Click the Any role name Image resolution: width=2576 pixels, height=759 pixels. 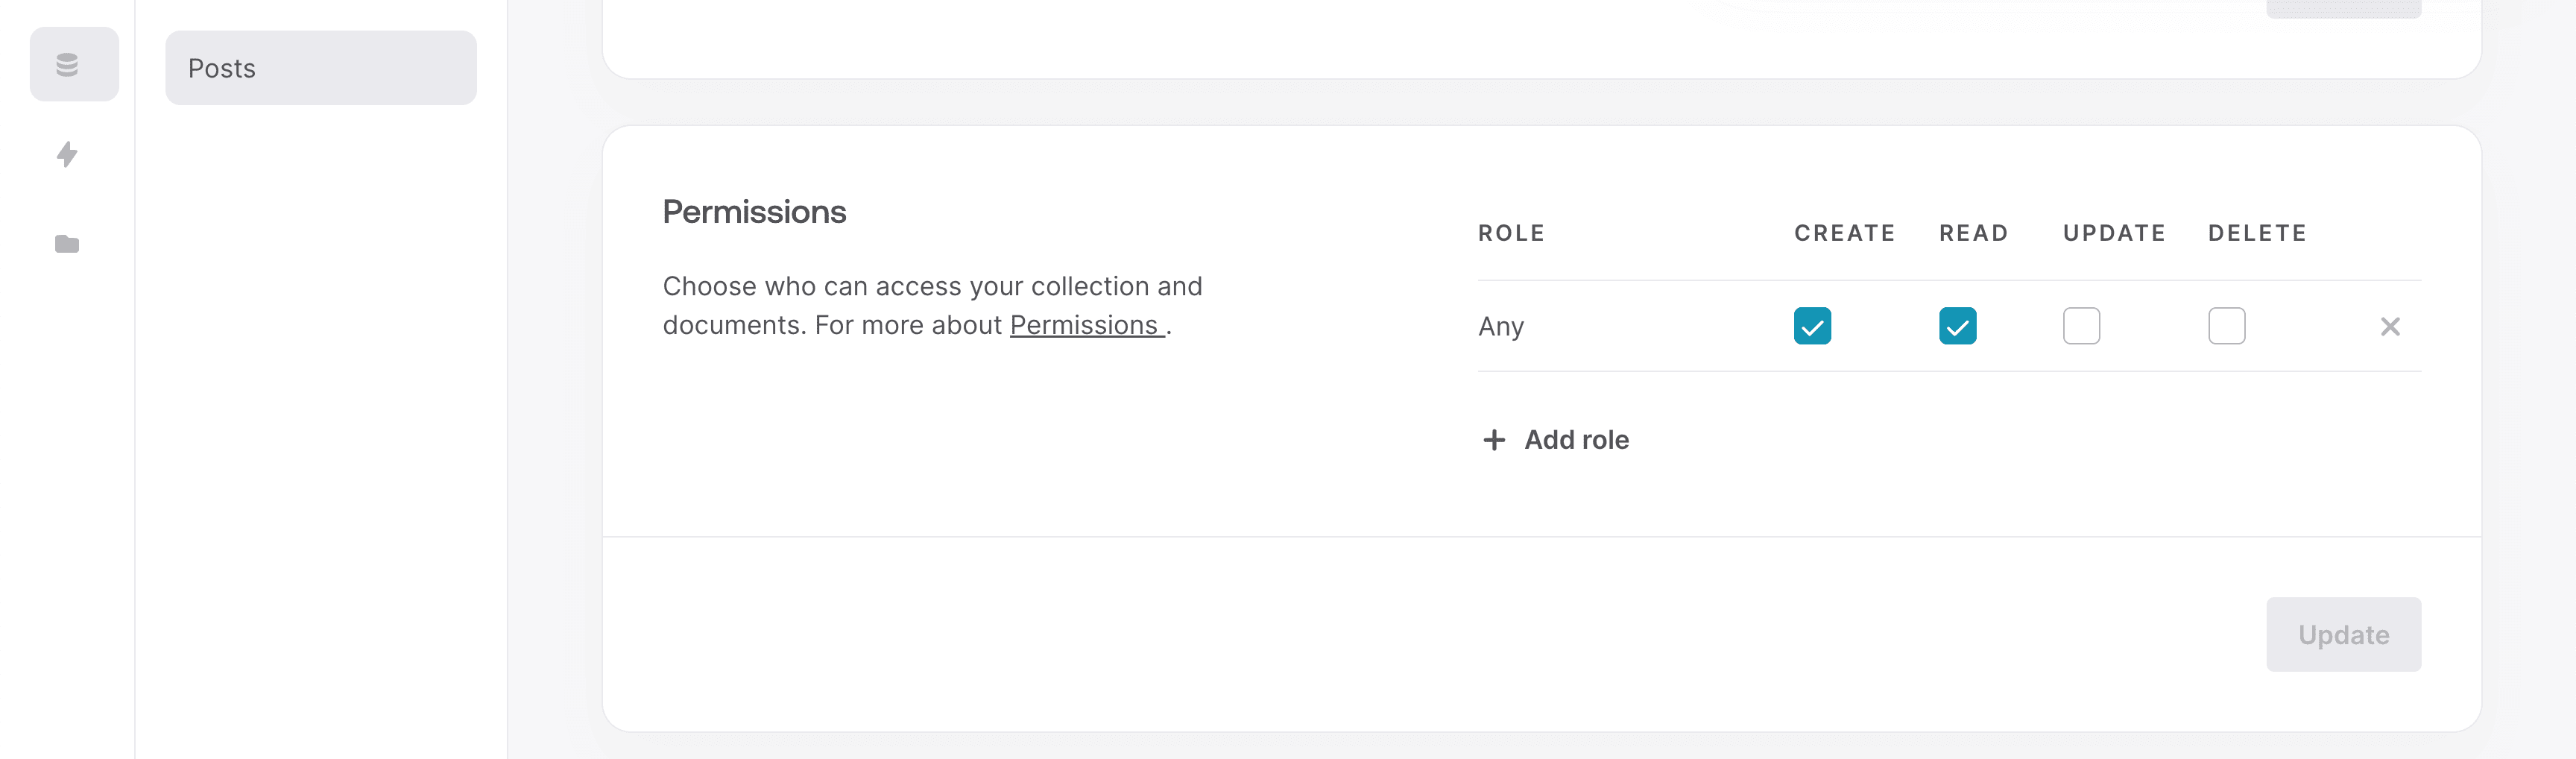pos(1501,327)
